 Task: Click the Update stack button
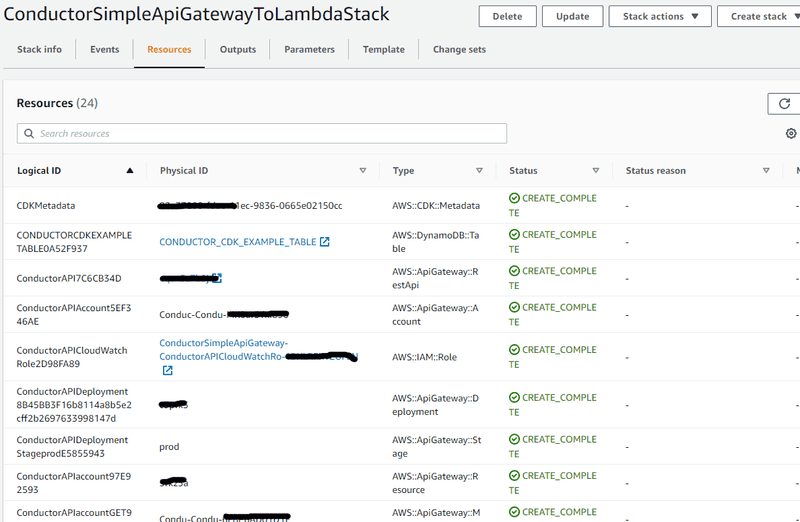point(572,16)
